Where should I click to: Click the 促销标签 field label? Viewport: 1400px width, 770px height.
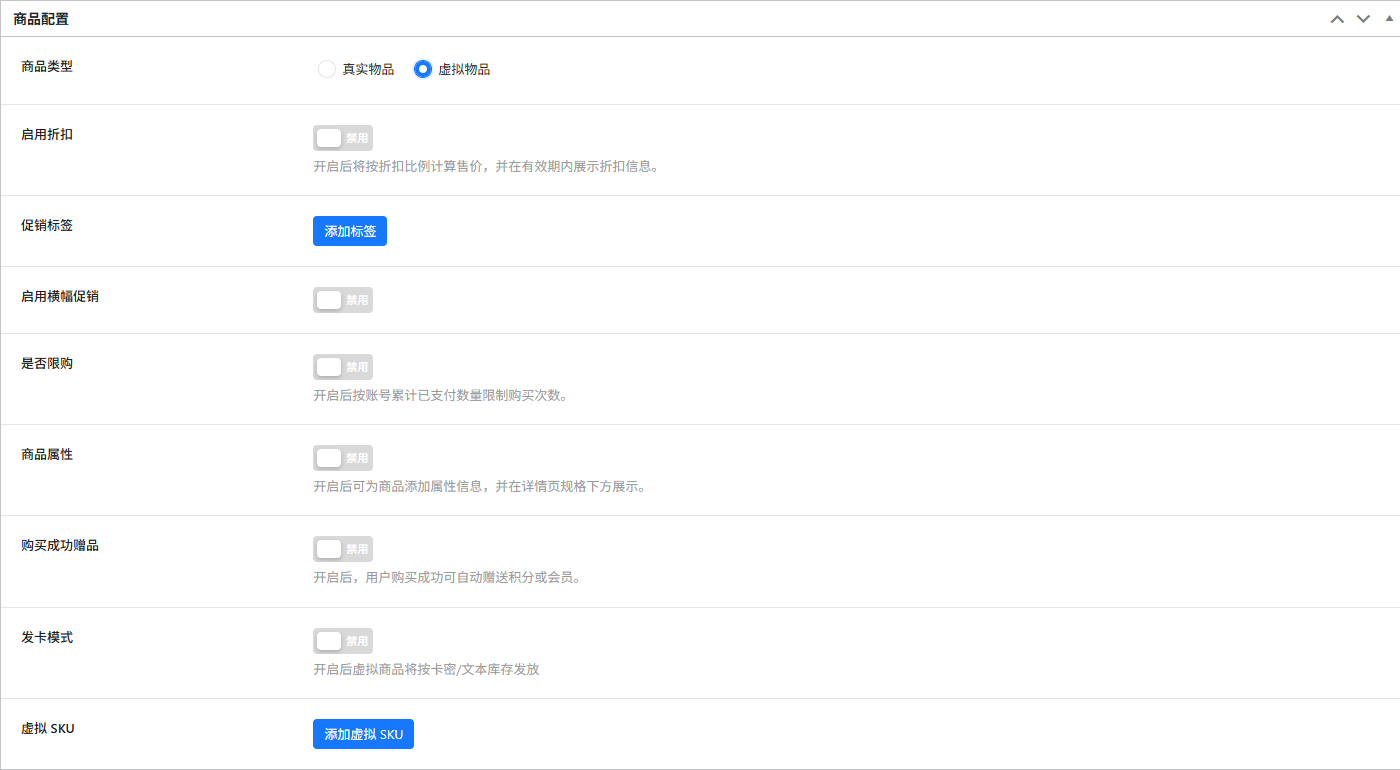point(47,225)
